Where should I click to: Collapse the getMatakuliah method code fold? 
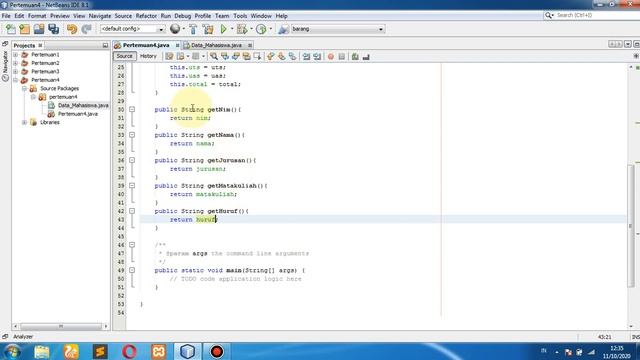click(132, 185)
